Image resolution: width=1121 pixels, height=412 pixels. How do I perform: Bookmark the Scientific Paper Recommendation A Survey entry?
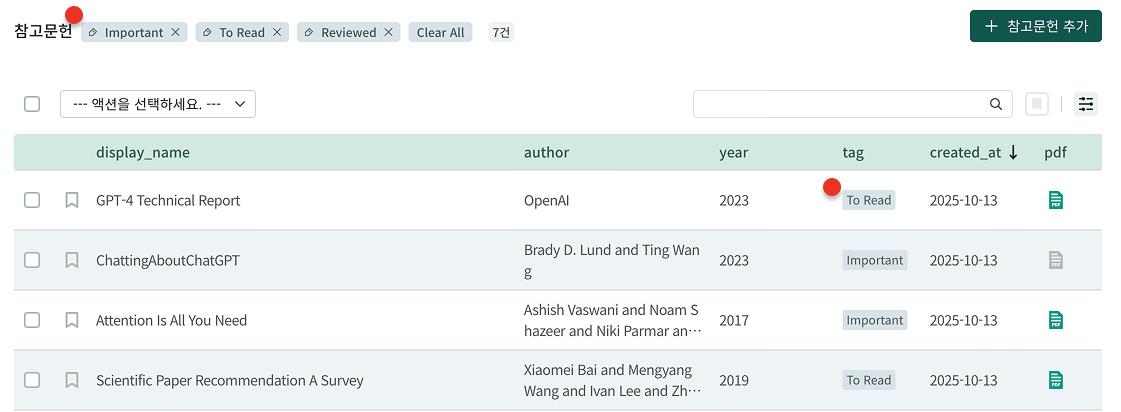(71, 381)
